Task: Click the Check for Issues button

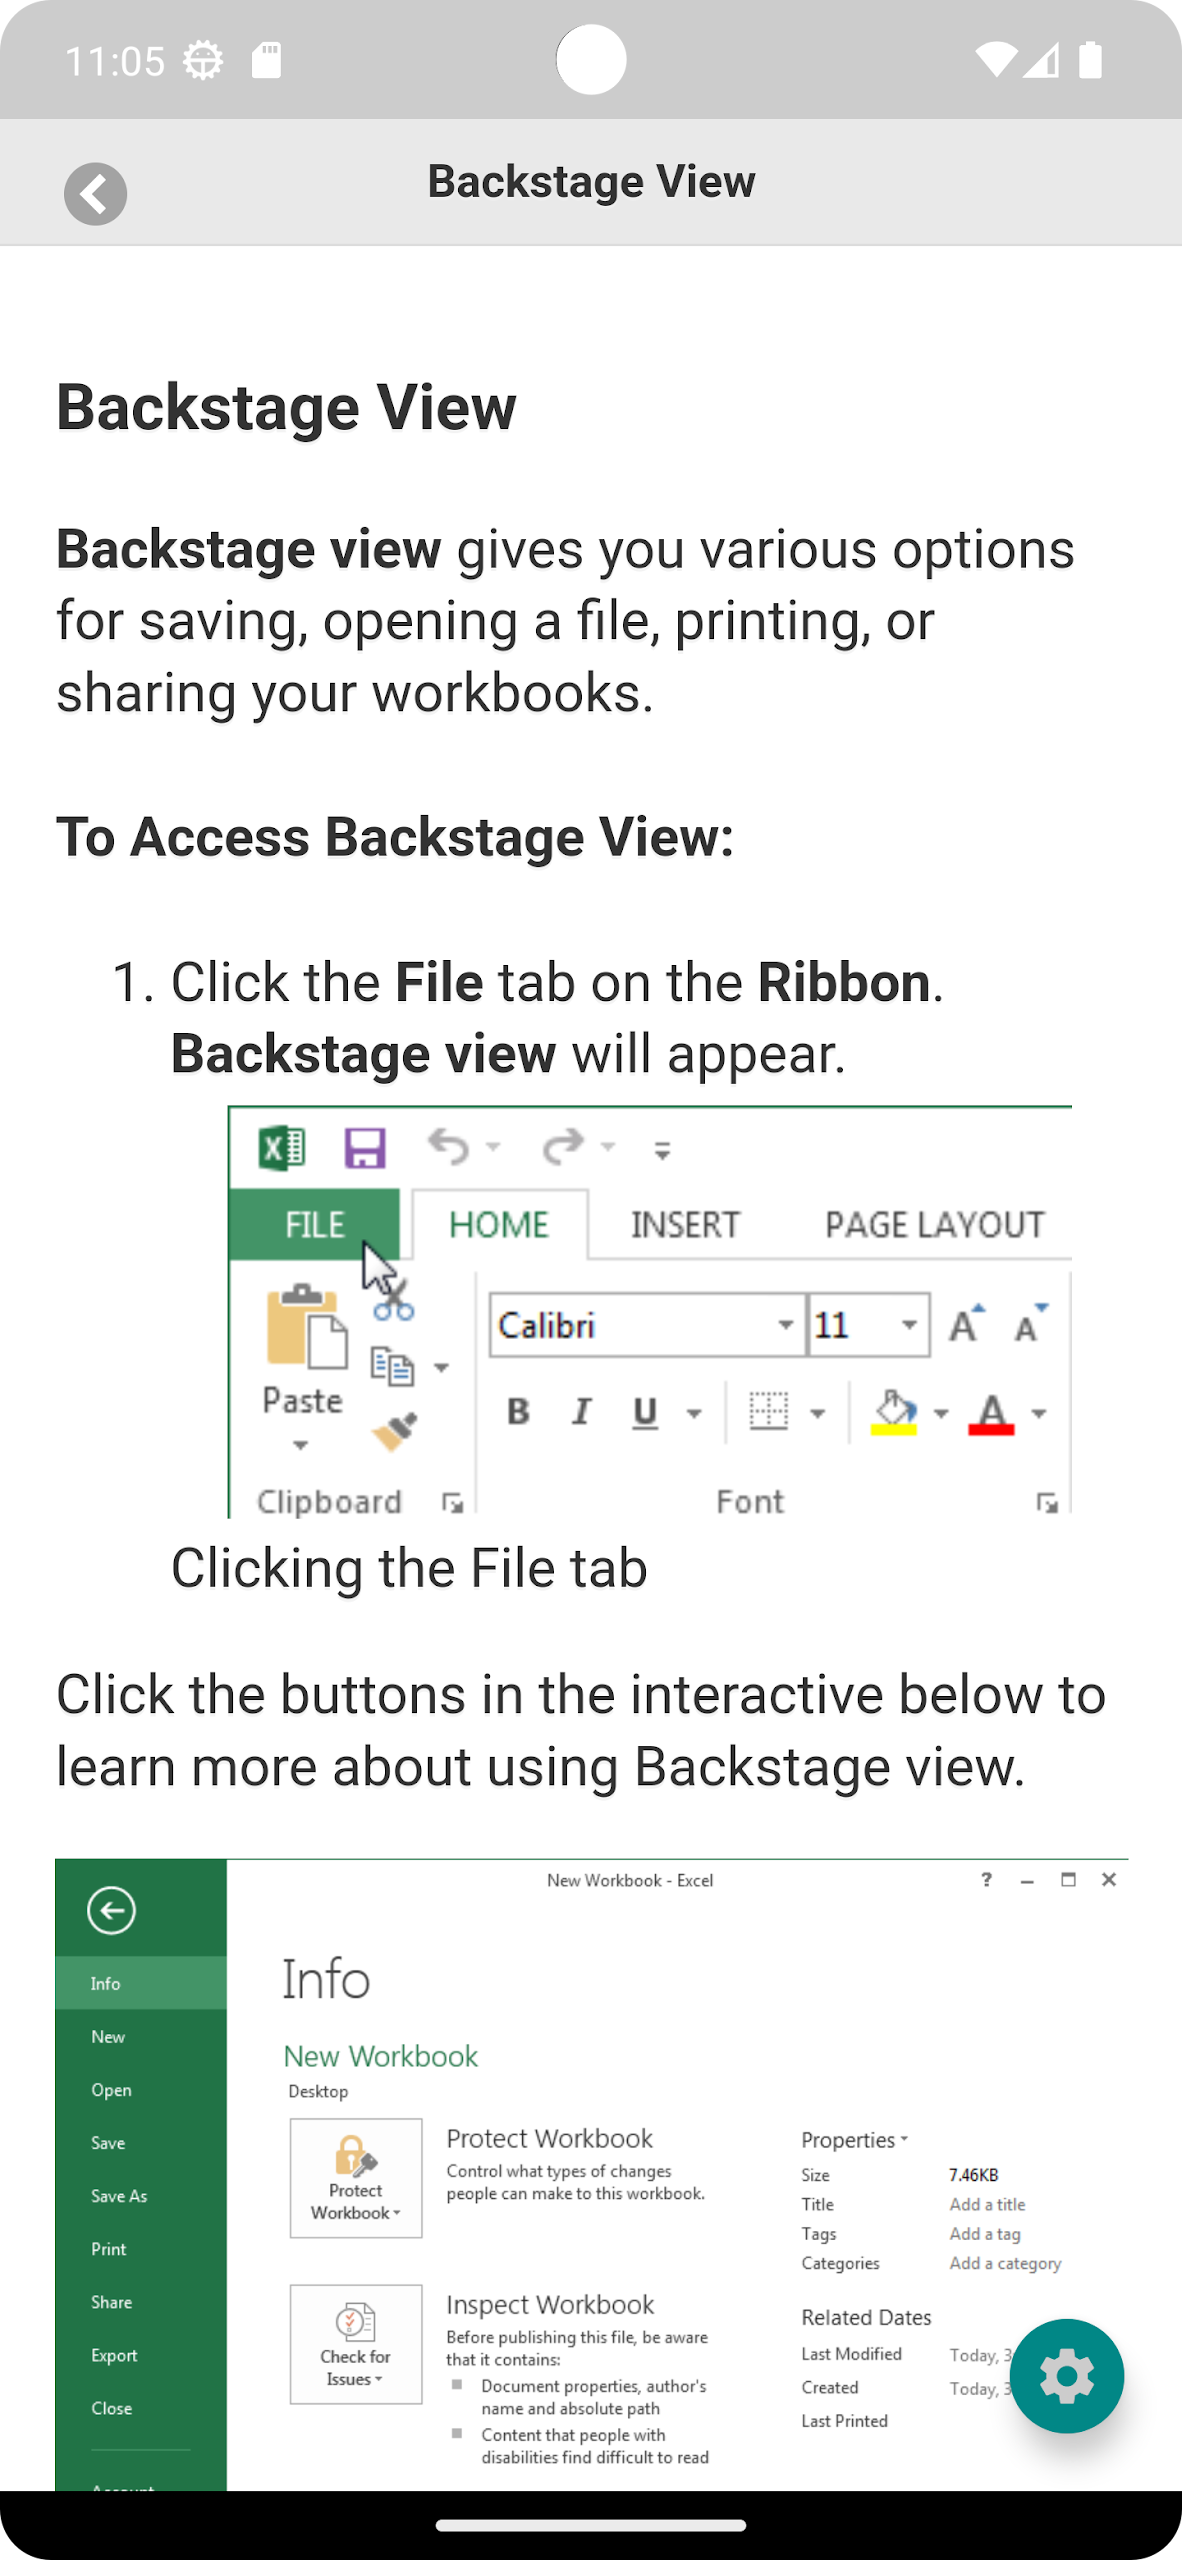Action: (x=356, y=2343)
